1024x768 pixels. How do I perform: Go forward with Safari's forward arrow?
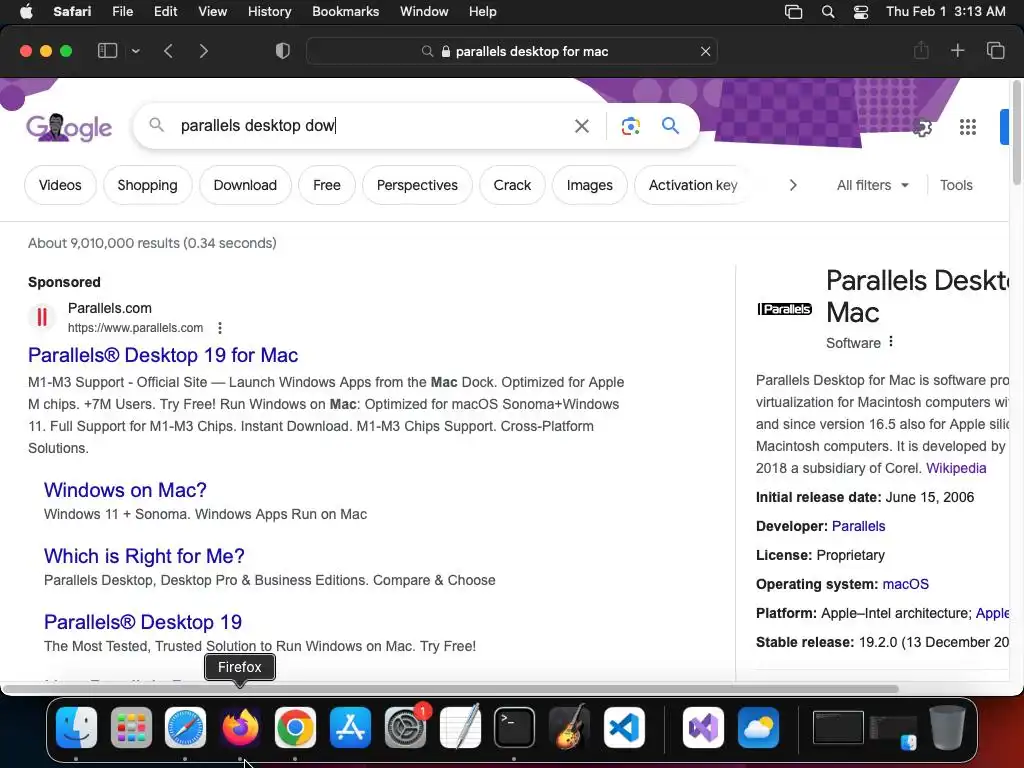203,51
